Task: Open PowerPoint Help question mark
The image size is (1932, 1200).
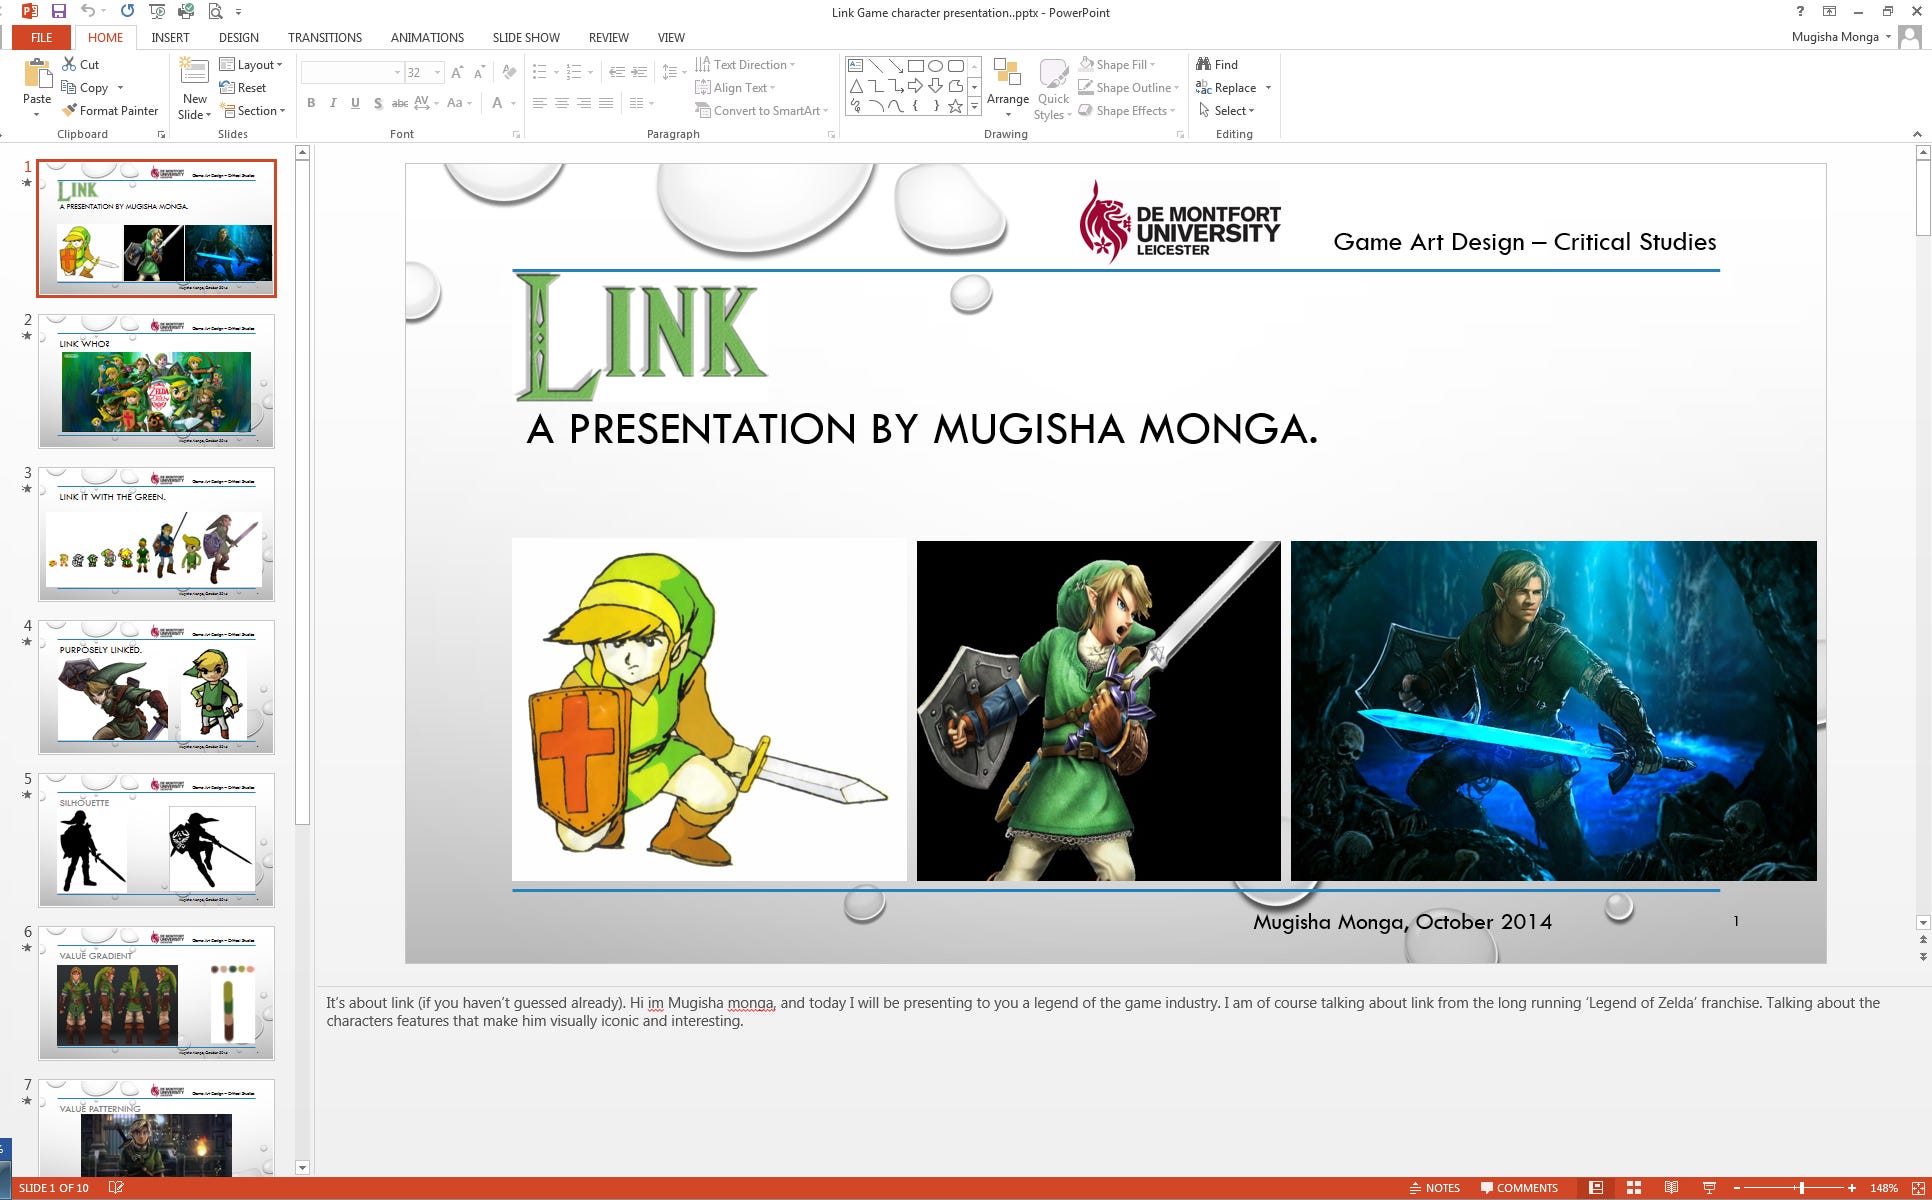Action: pos(1800,12)
